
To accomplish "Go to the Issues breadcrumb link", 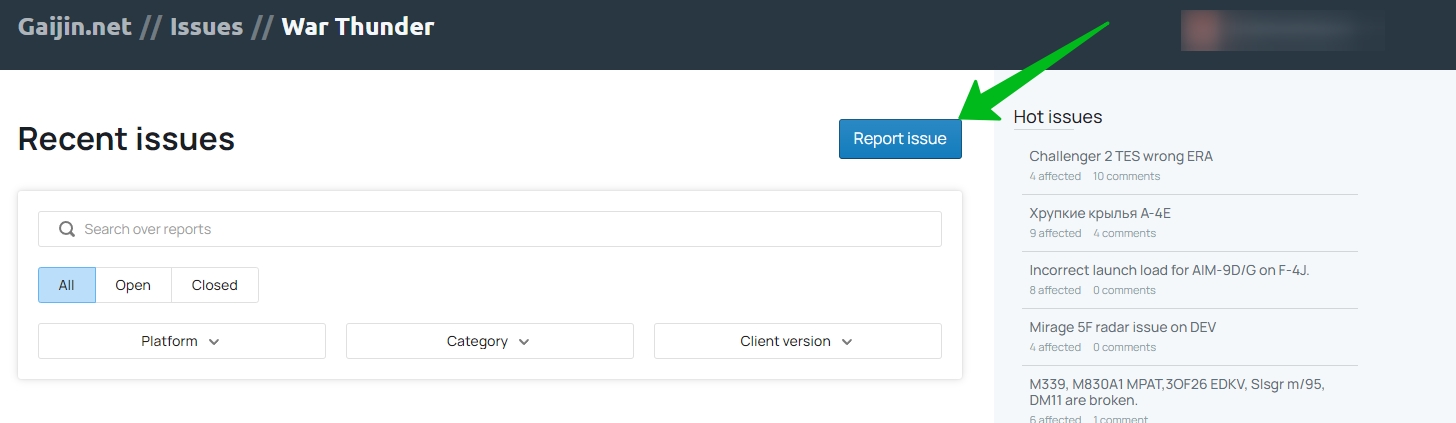I will coord(206,27).
